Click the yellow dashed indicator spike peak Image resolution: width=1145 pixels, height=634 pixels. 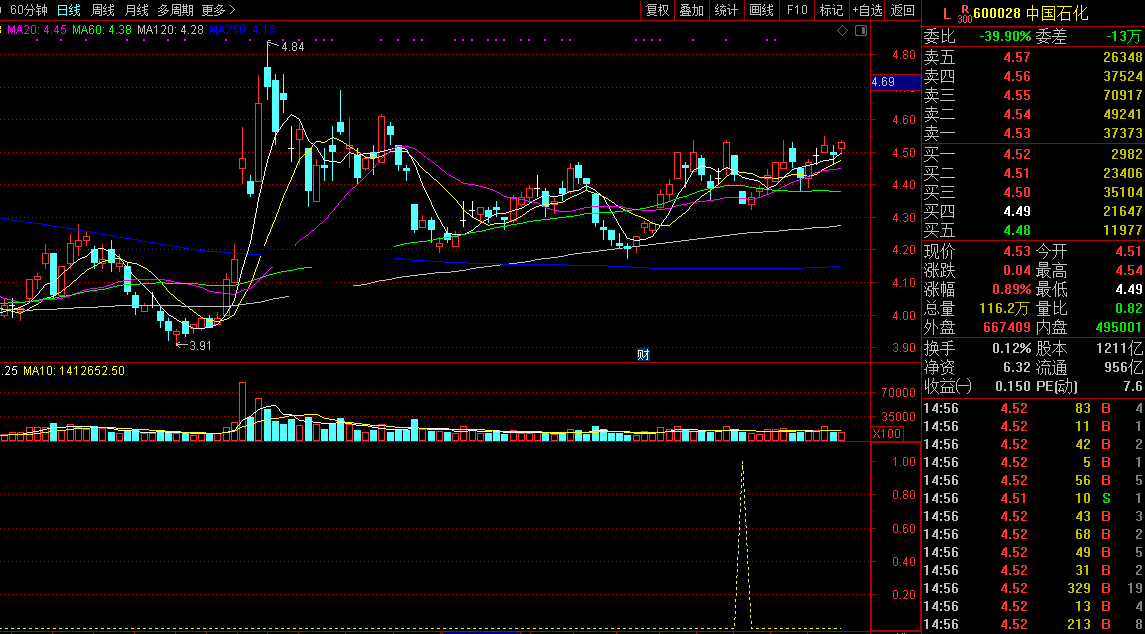tap(743, 462)
